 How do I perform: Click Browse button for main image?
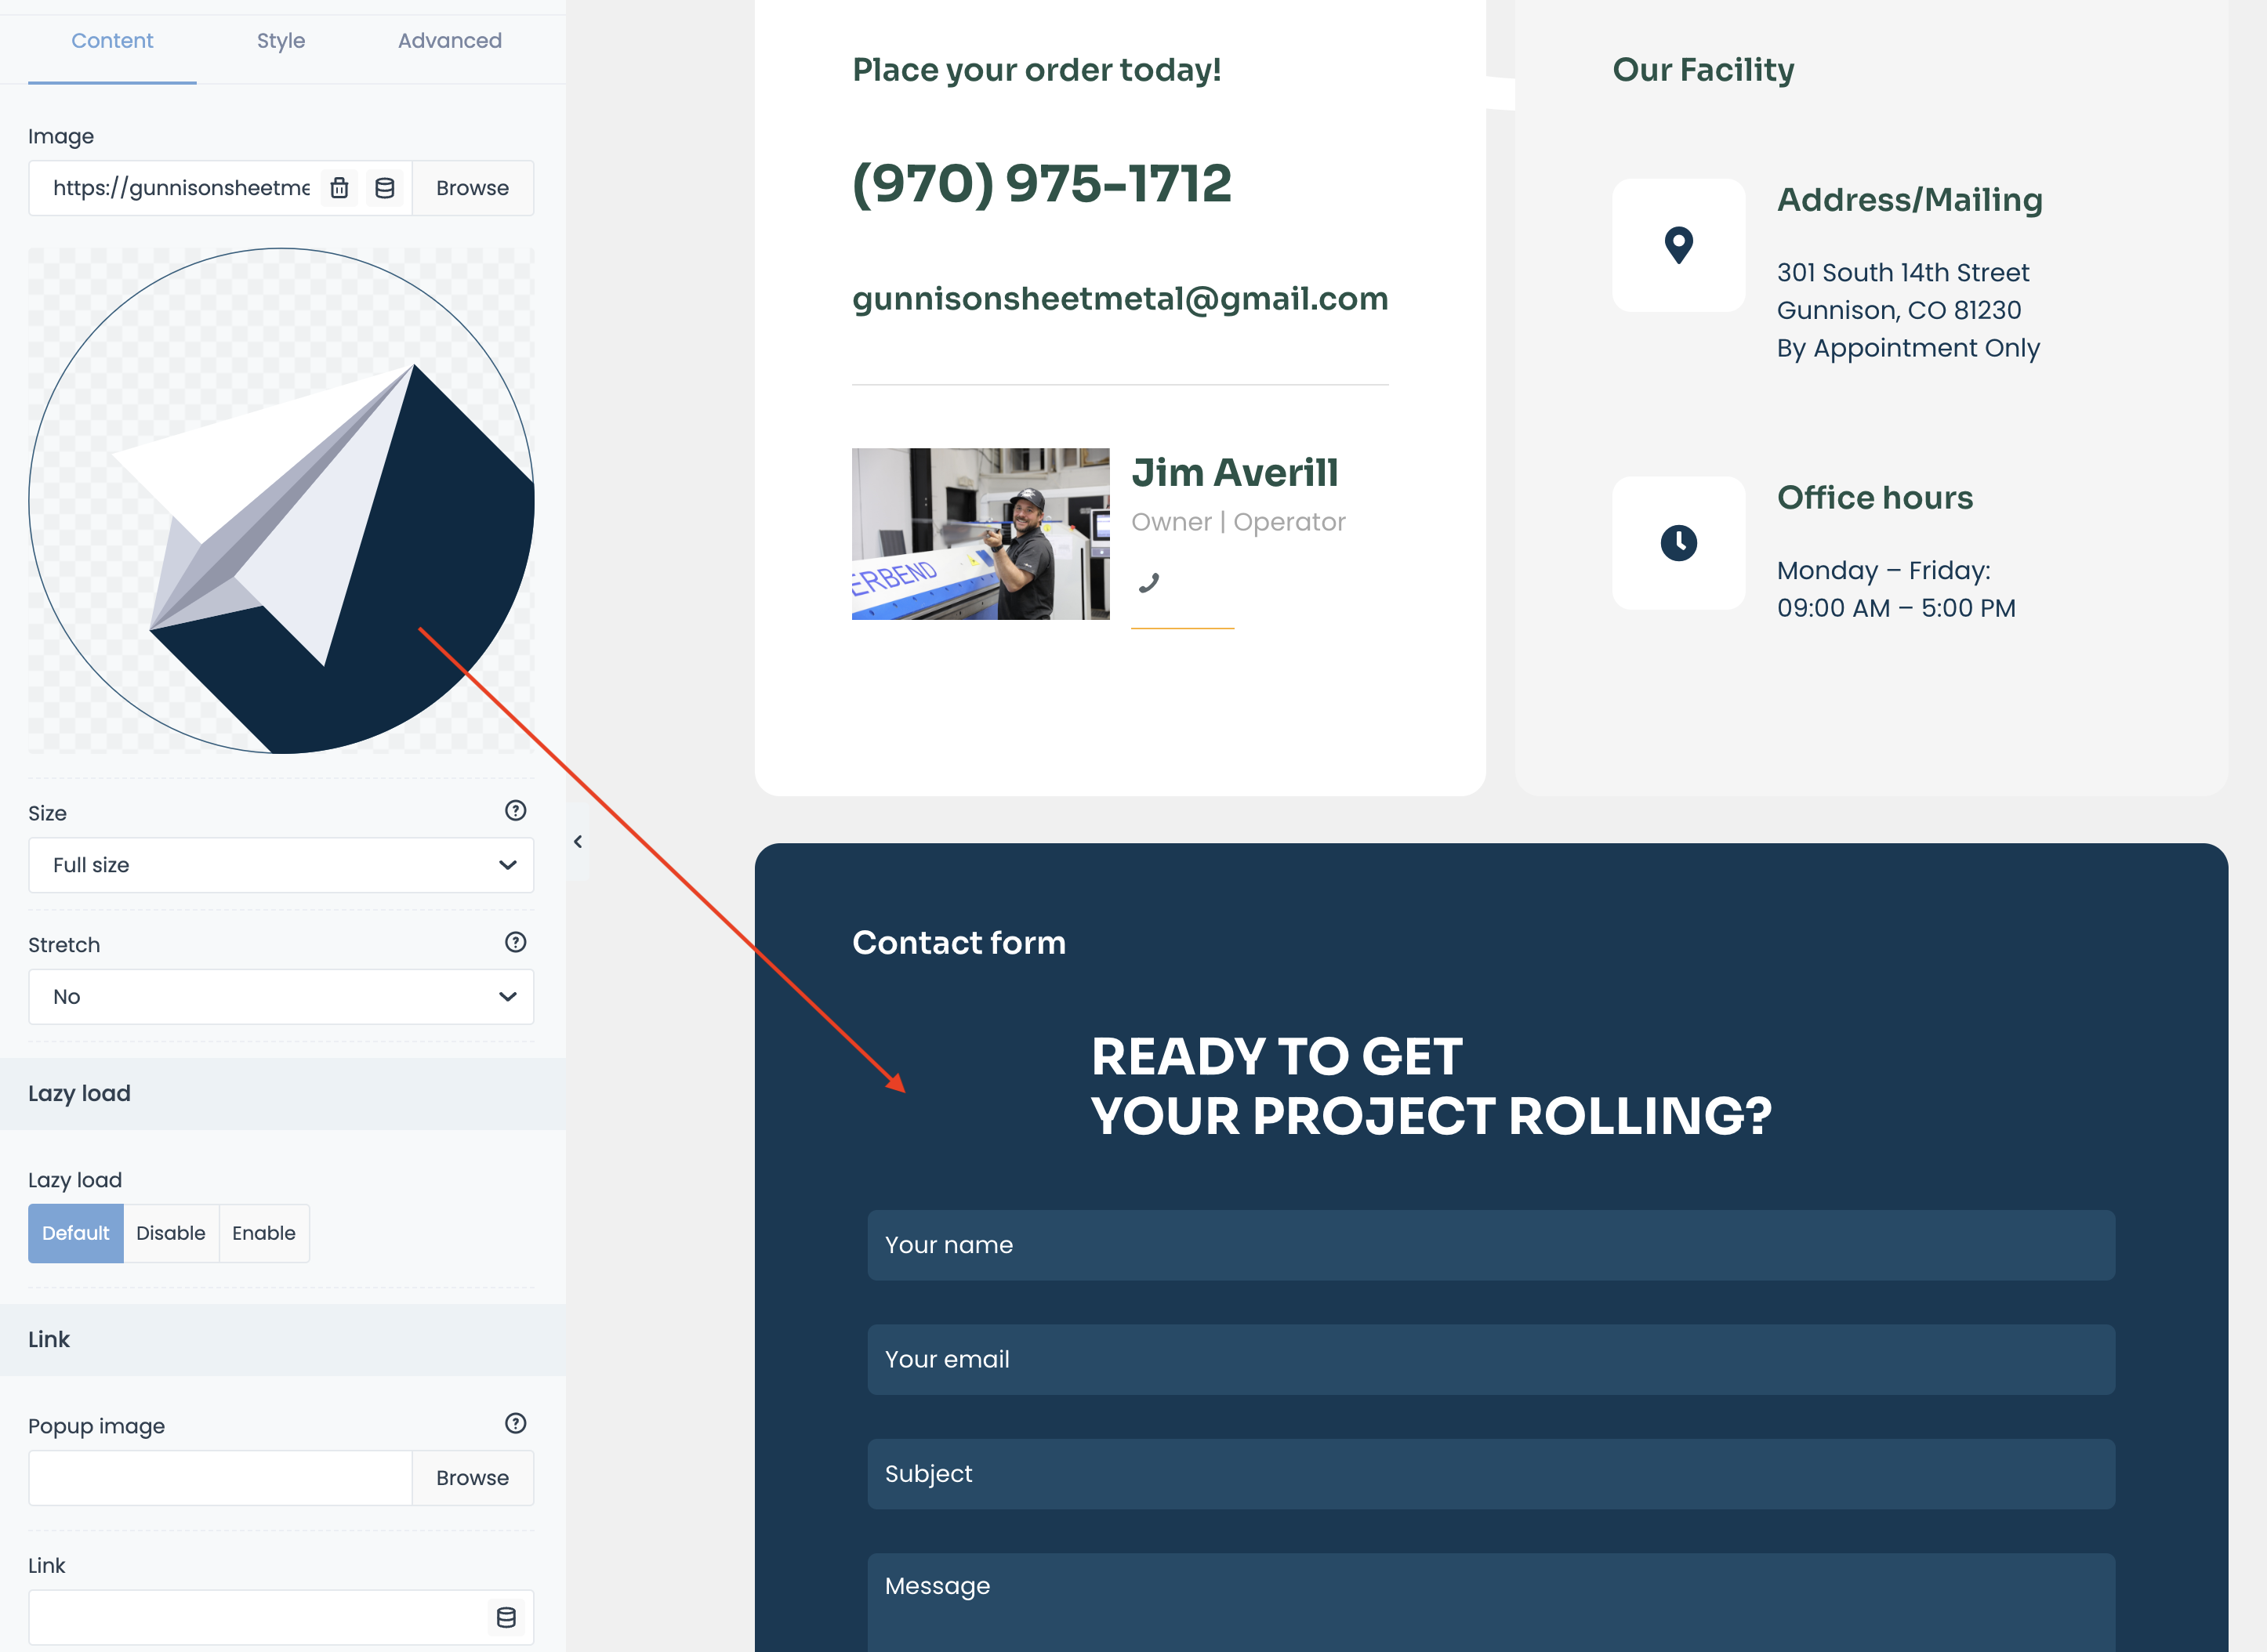[472, 188]
